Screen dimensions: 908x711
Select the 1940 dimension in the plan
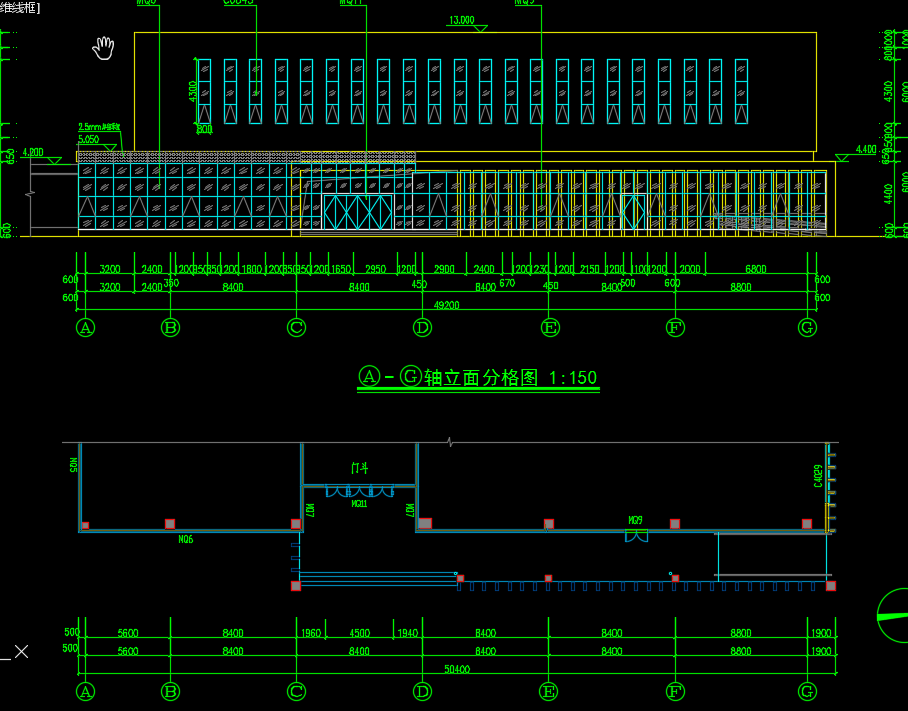point(408,633)
